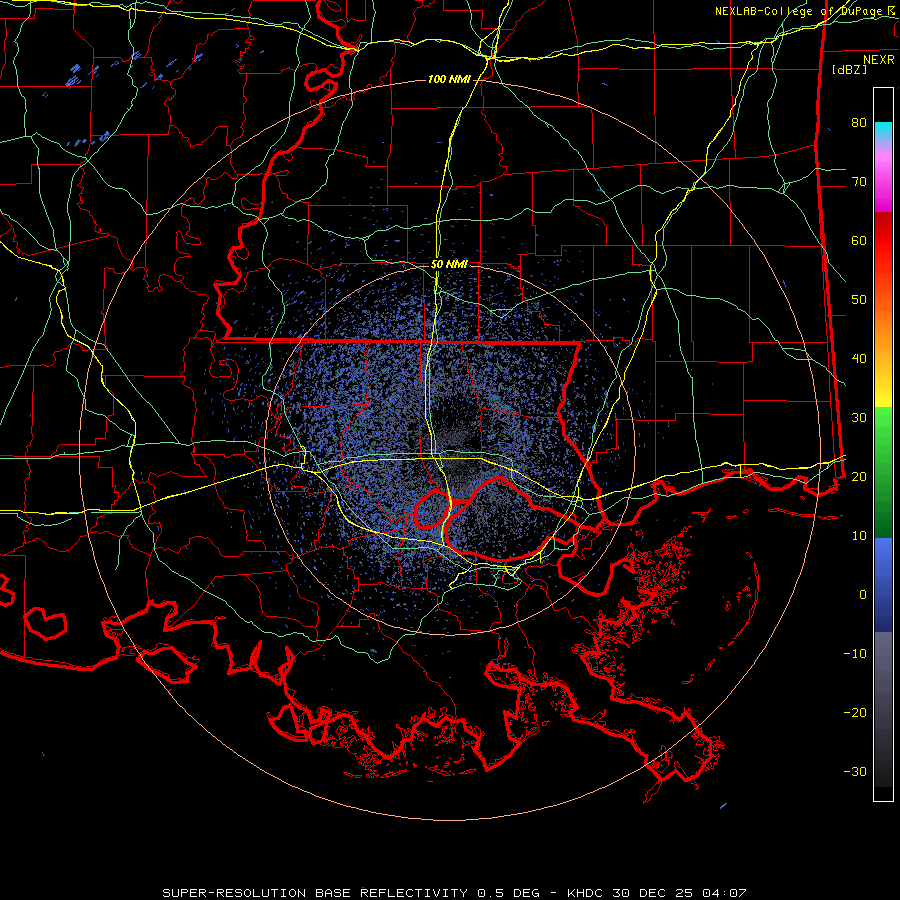Click the 30 value on the dBZ scale
The width and height of the screenshot is (900, 900).
(x=859, y=417)
